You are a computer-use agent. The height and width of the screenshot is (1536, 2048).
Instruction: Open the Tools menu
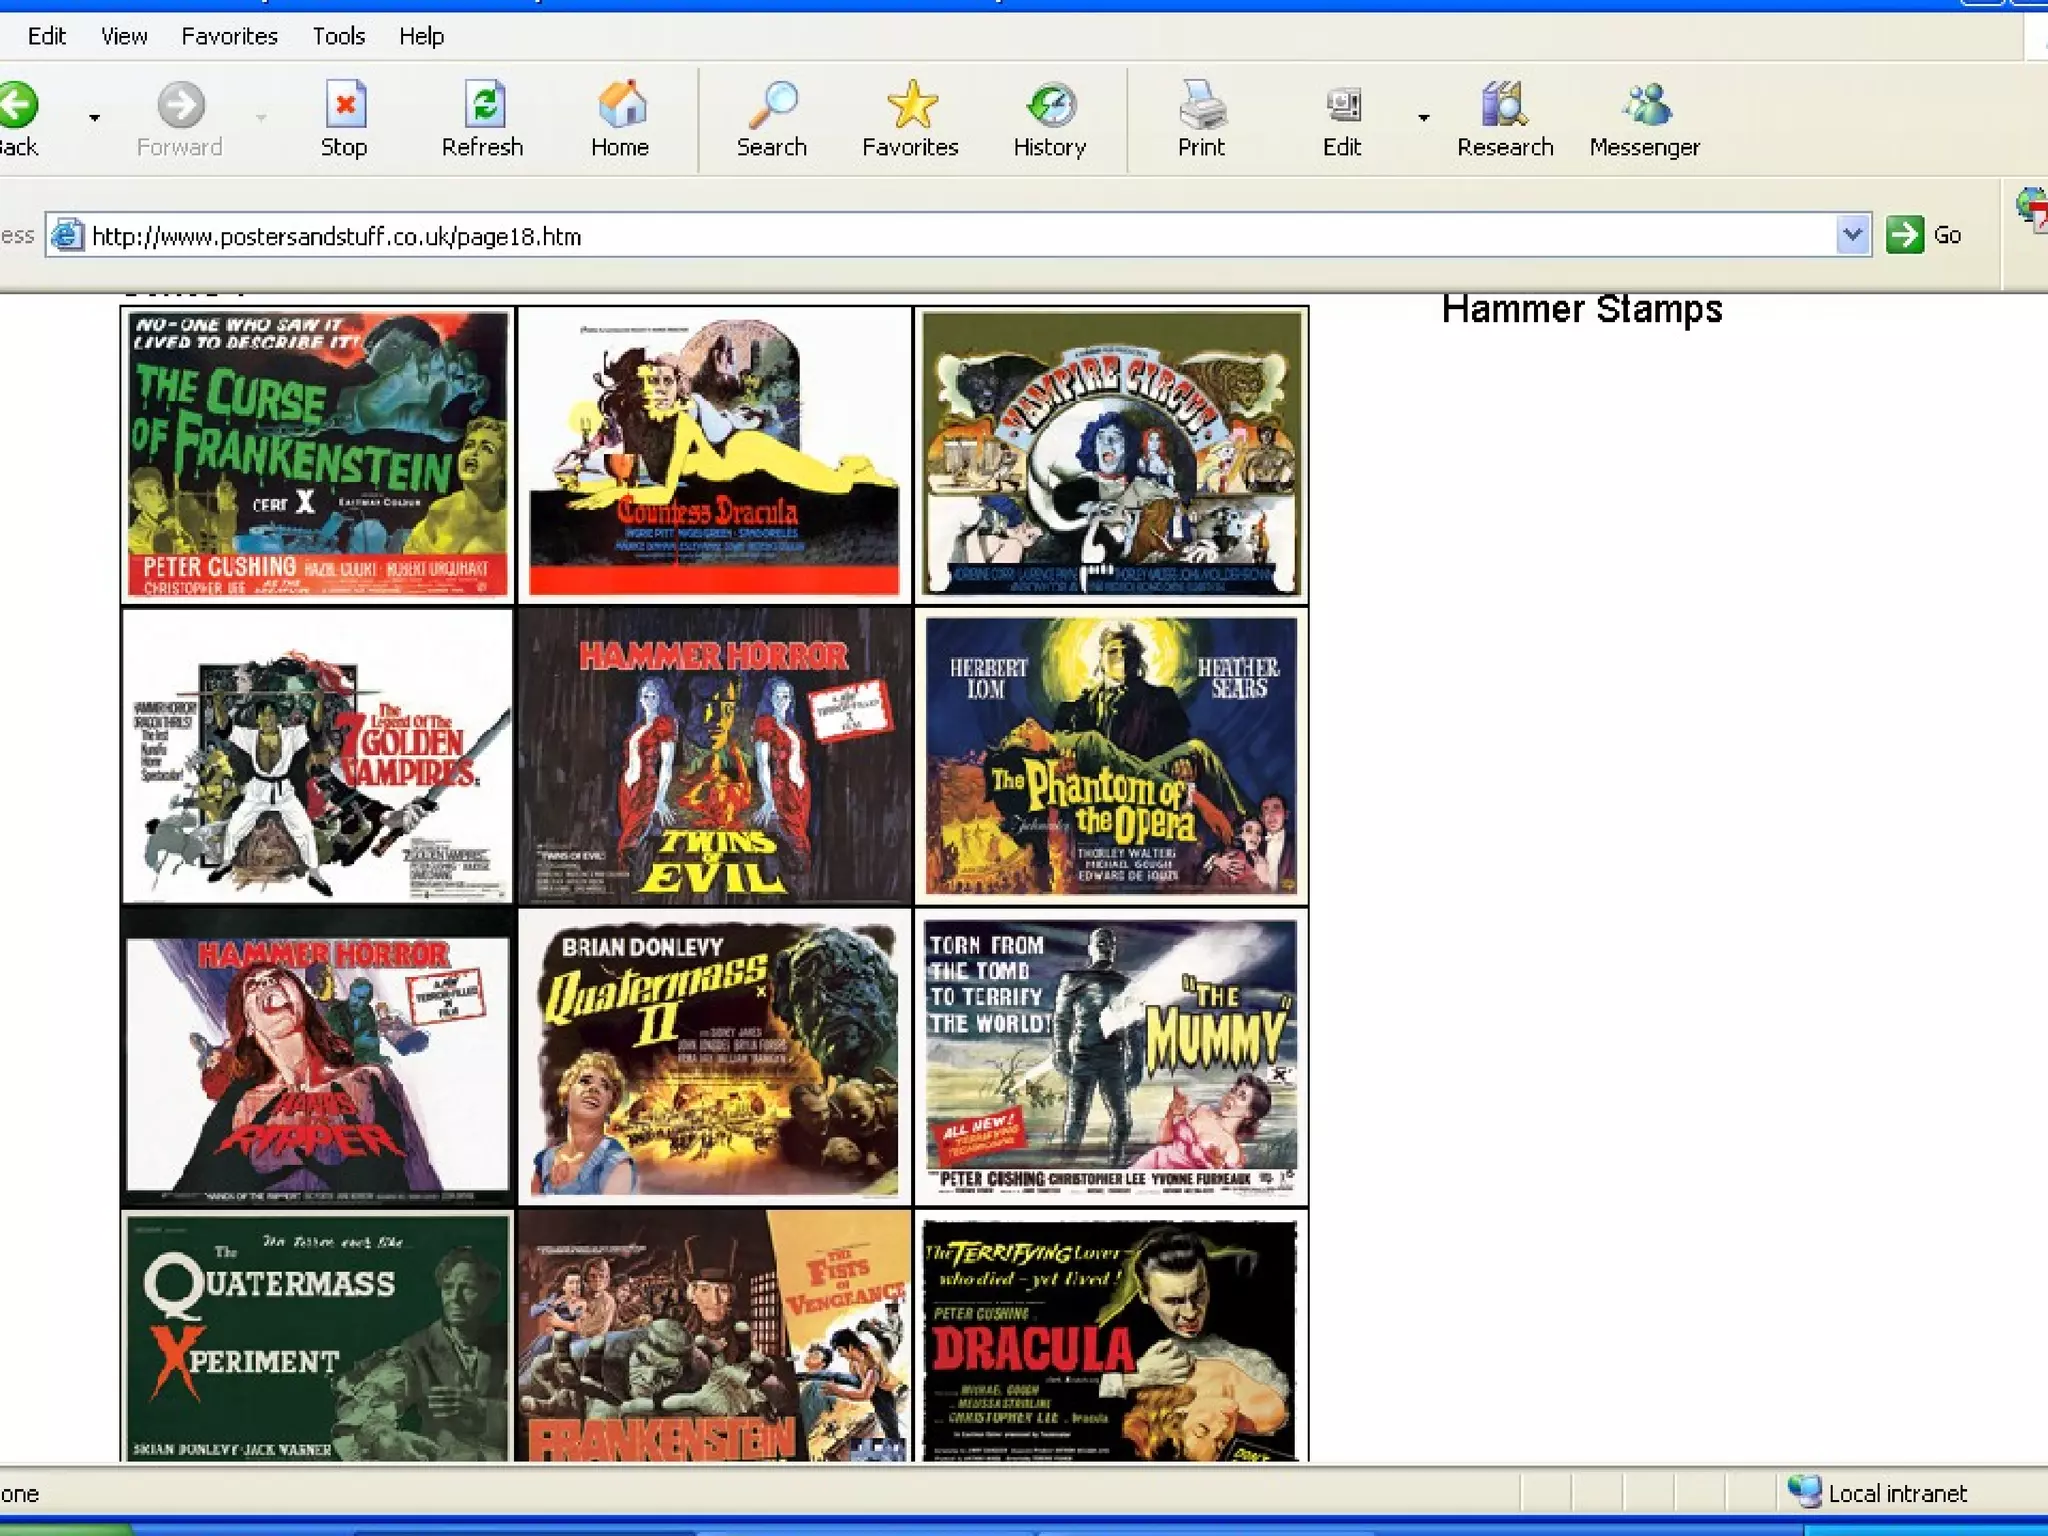[338, 36]
